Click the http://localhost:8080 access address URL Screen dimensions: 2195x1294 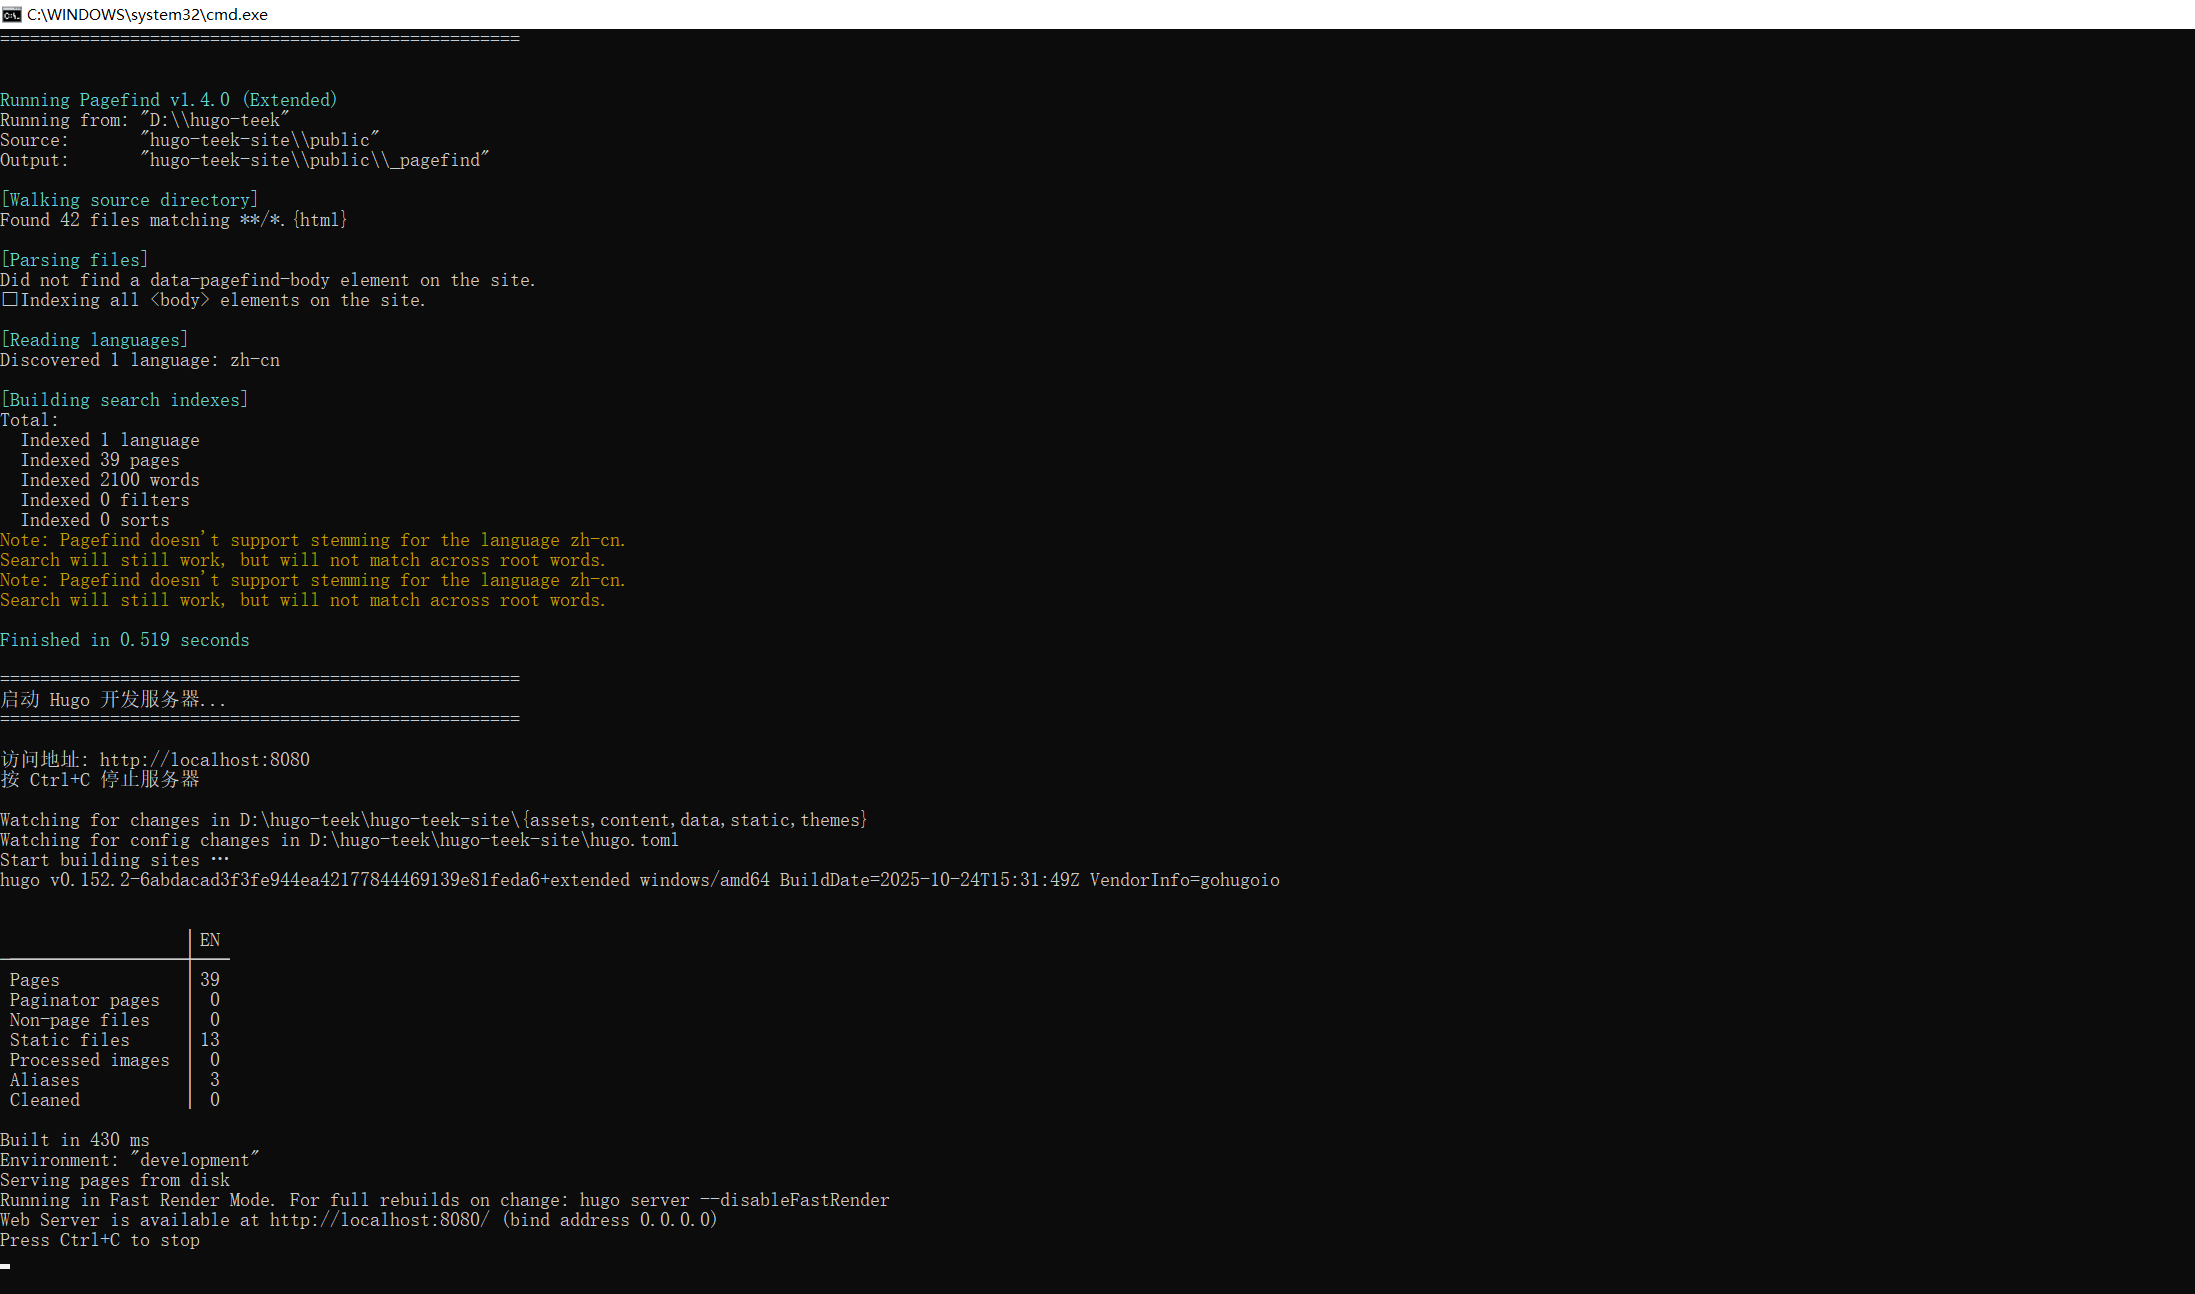204,760
